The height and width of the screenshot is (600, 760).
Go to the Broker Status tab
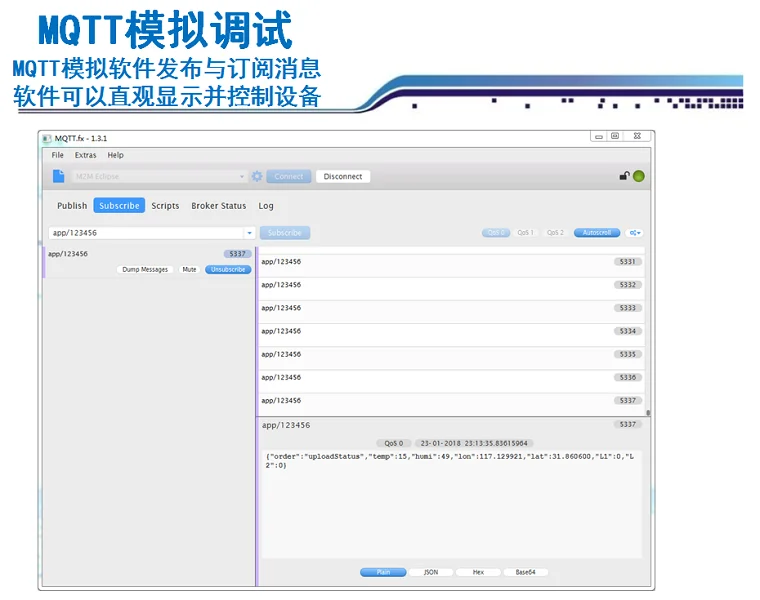[x=219, y=205]
